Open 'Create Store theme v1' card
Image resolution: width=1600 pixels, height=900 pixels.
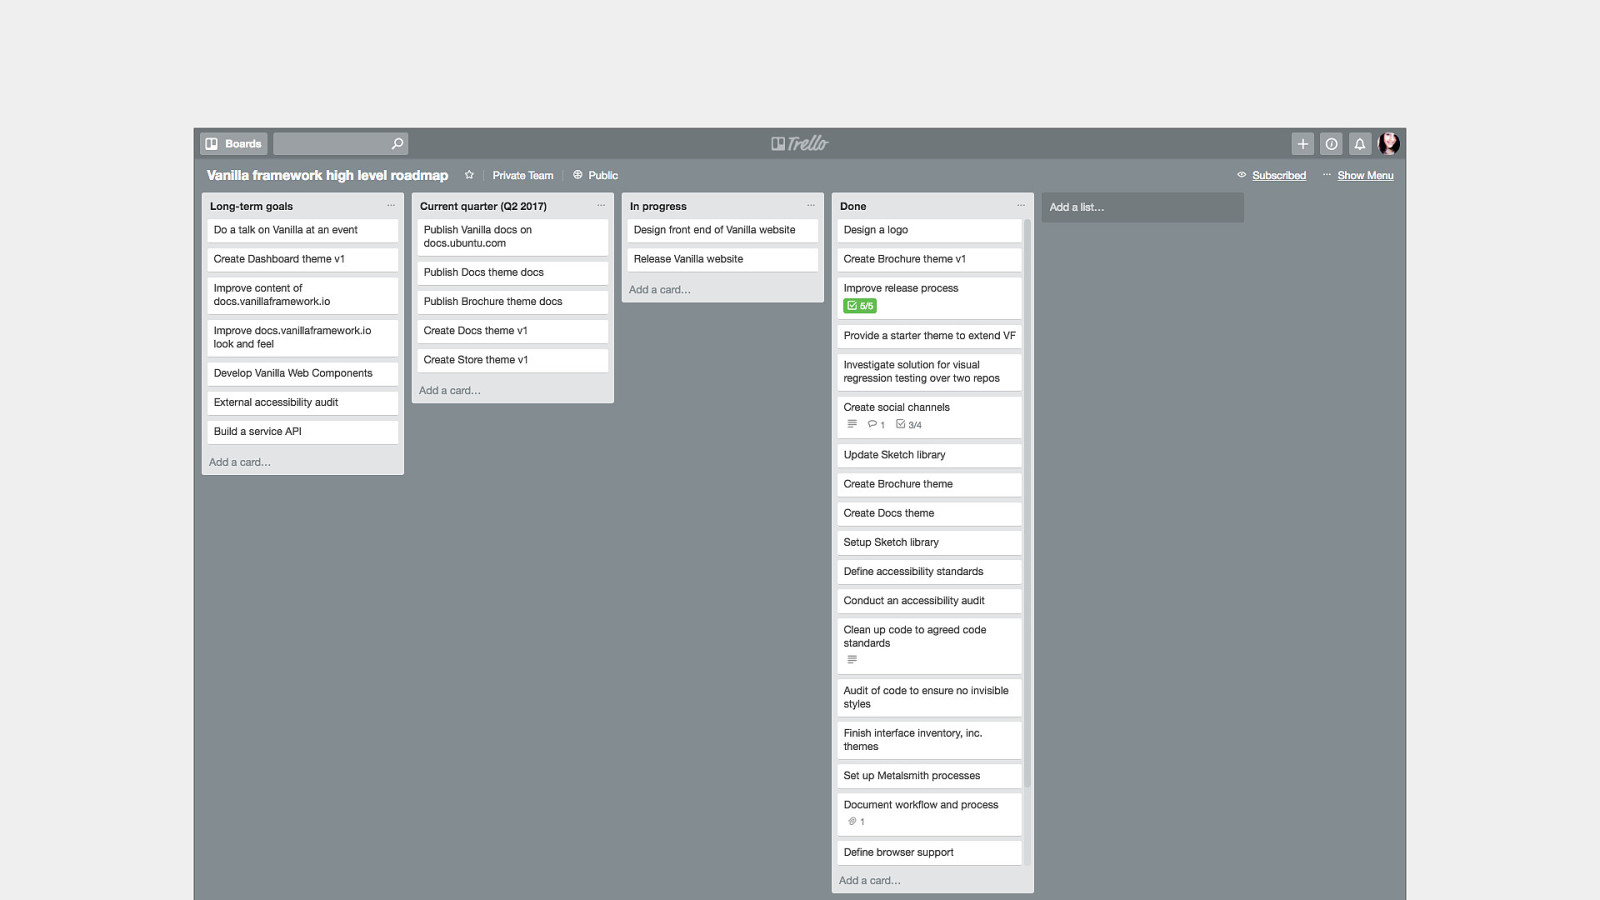(x=512, y=360)
